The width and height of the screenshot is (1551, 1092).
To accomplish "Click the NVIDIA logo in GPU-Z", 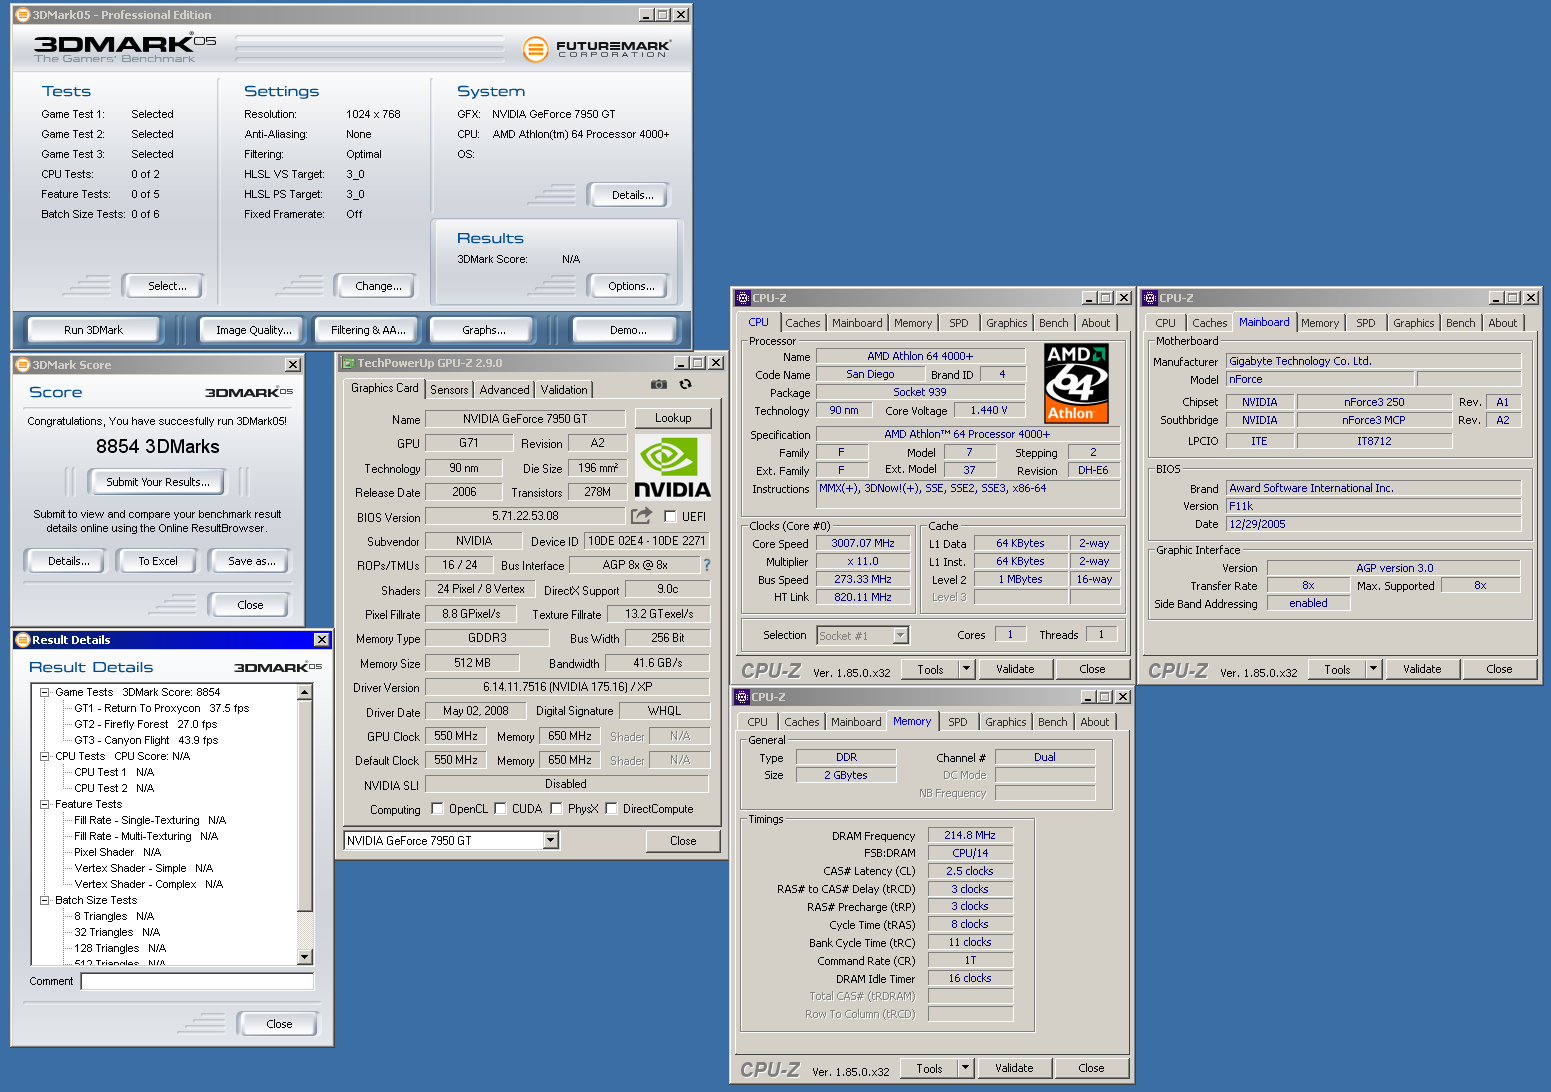I will [672, 467].
